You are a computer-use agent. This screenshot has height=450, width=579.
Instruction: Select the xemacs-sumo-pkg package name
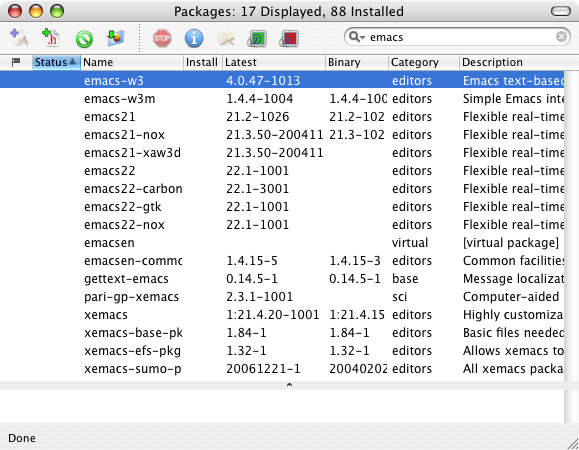[133, 369]
